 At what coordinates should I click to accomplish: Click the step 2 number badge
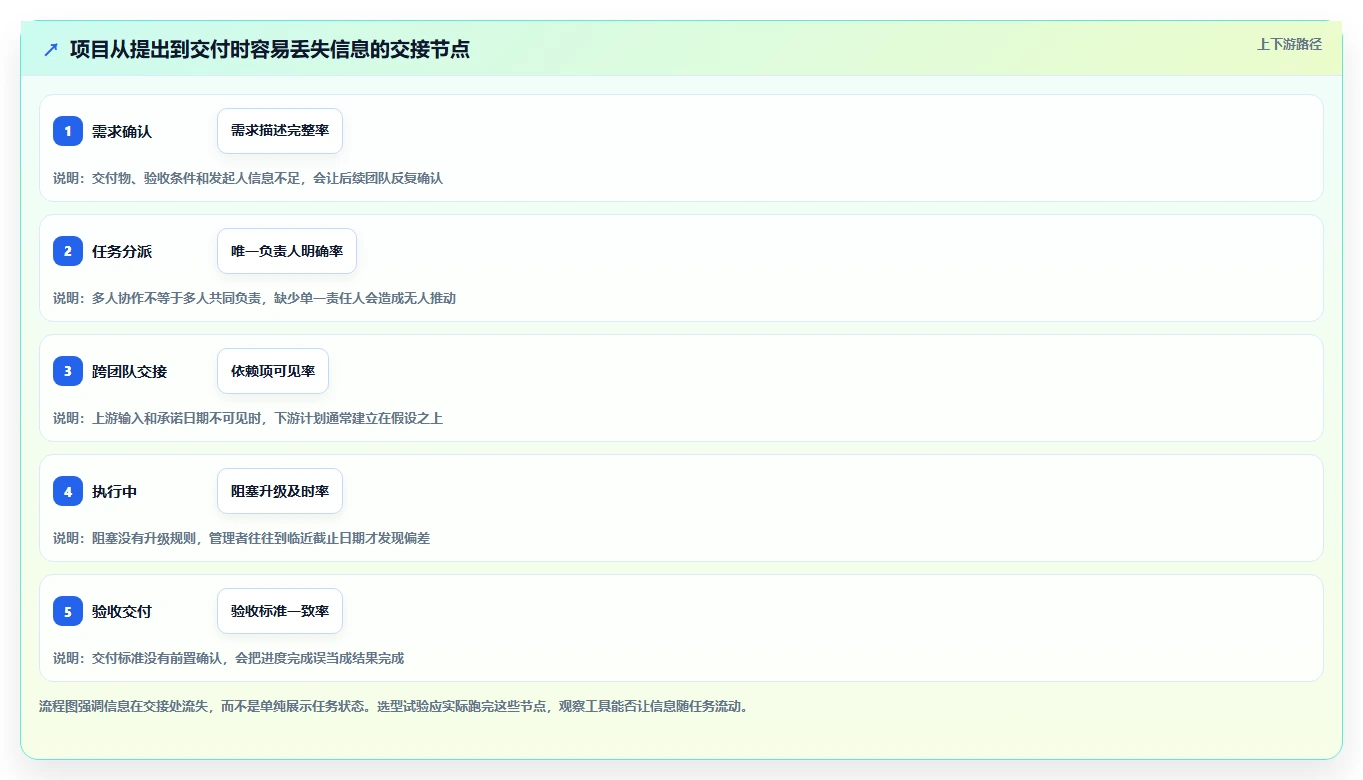click(68, 251)
